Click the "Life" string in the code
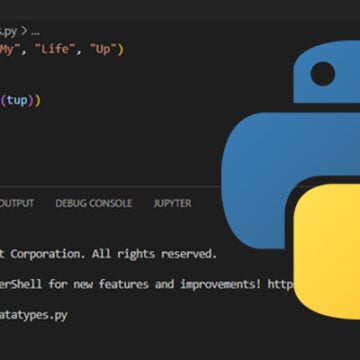Screen dimensions: 360x360 click(x=55, y=49)
